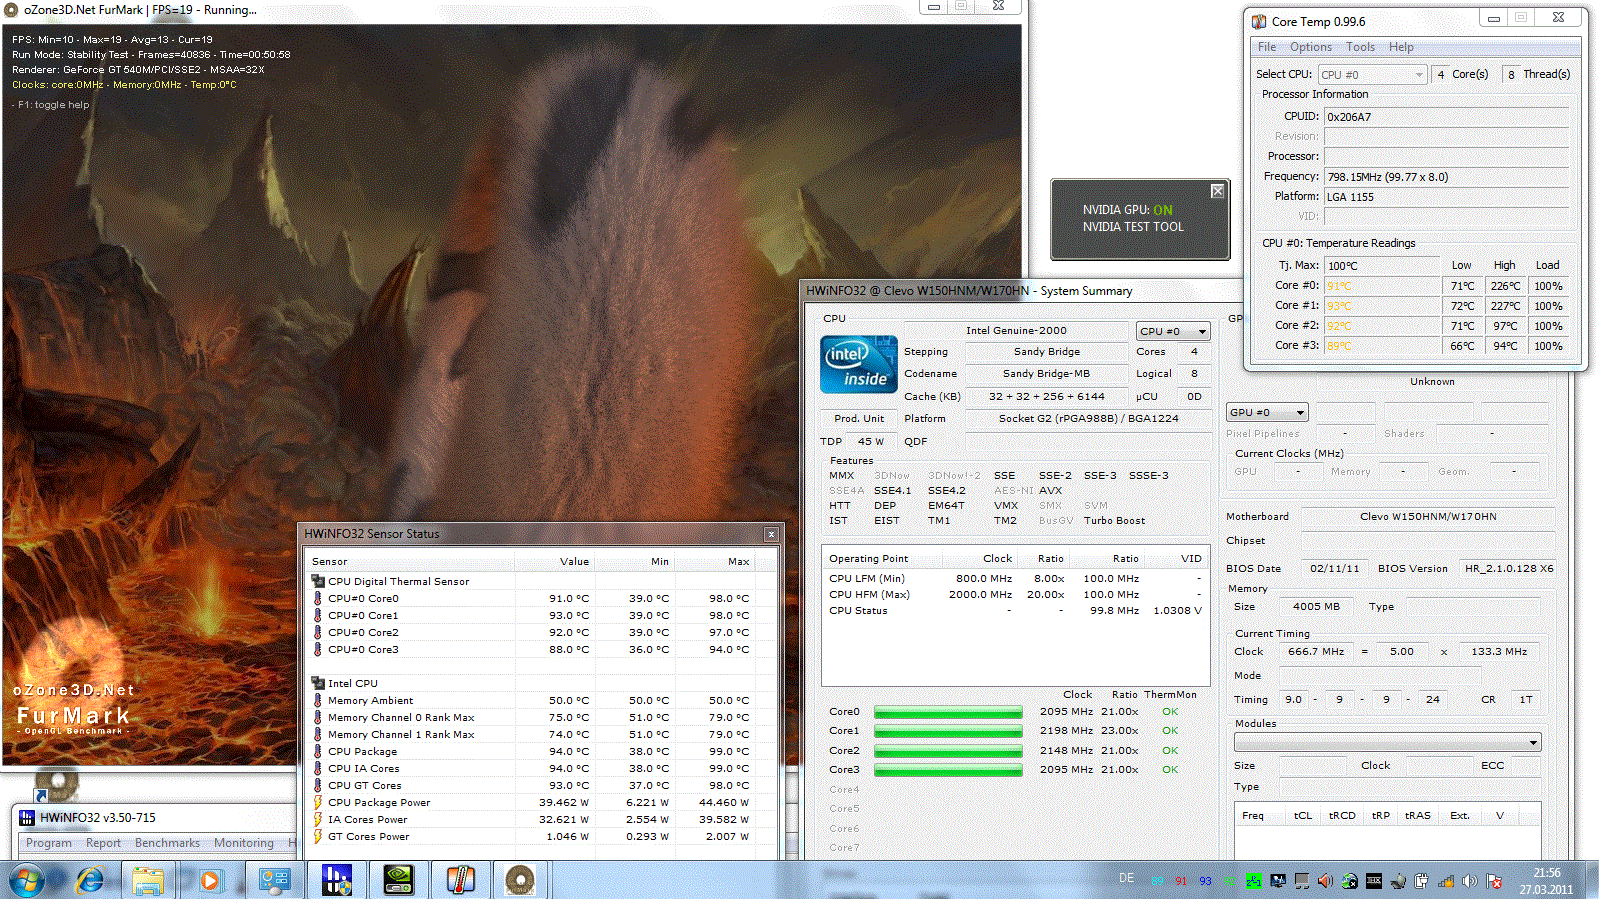Open HWiNFO32 Report menu

103,843
